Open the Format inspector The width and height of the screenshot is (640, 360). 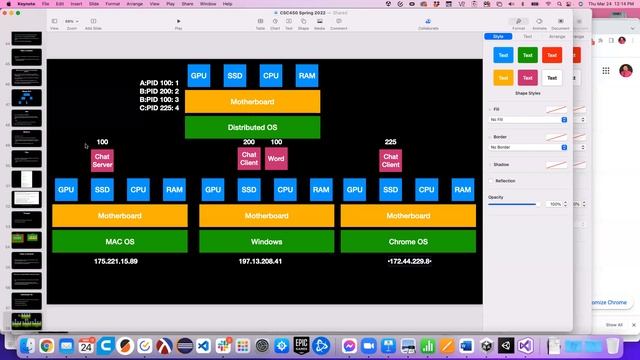point(518,21)
